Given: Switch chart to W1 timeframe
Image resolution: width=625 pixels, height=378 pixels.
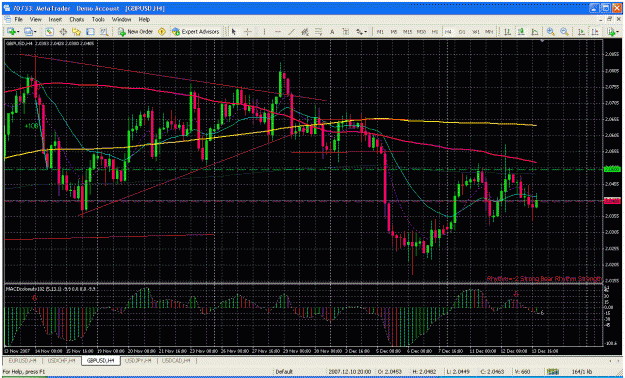Looking at the screenshot, I should tap(476, 32).
